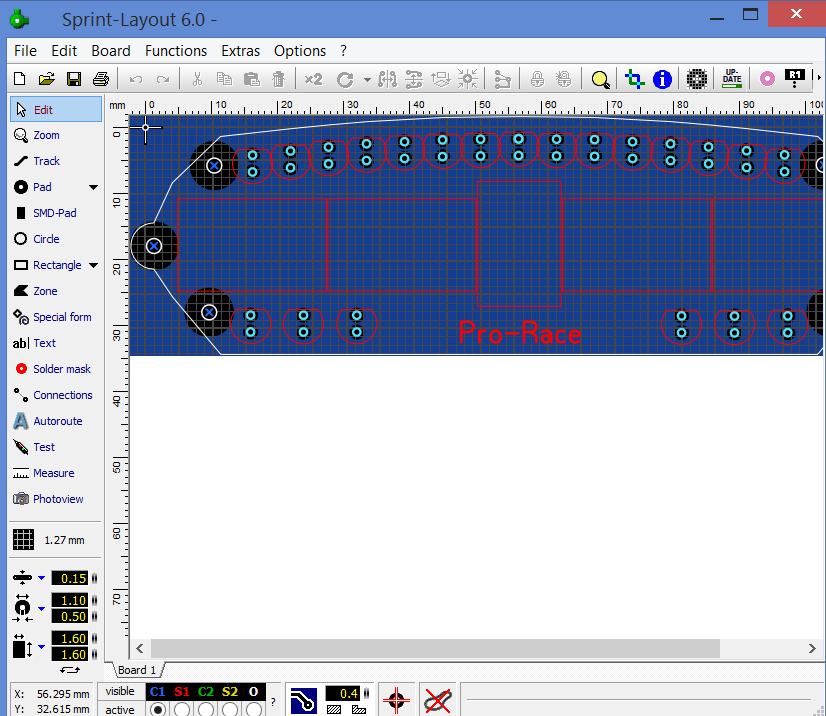Image resolution: width=826 pixels, height=716 pixels.
Task: Select the SMD-Pad tool
Action: (x=54, y=213)
